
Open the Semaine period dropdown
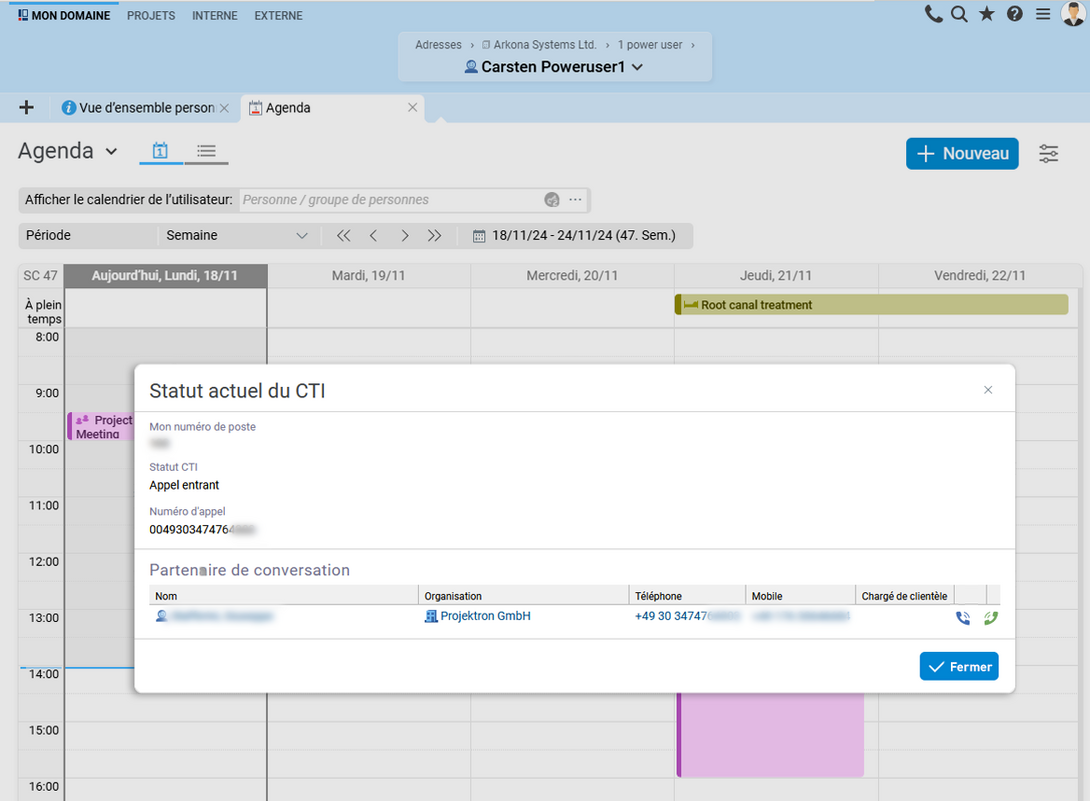tap(237, 236)
